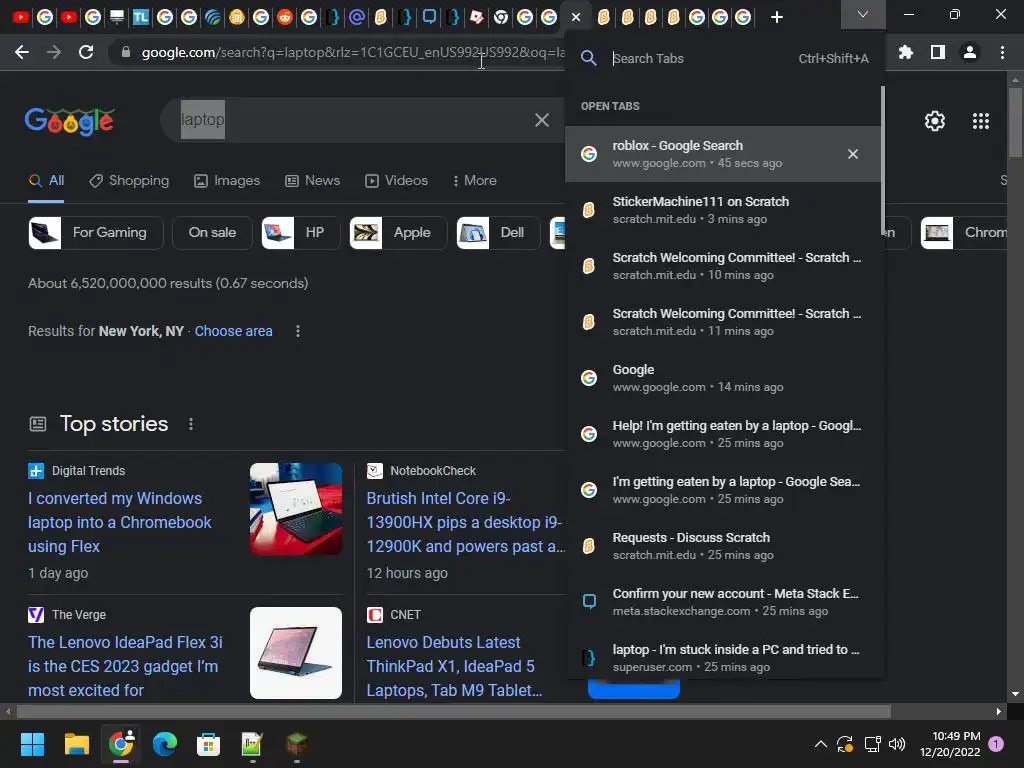Open the volume control in system tray
The height and width of the screenshot is (768, 1024).
point(897,744)
